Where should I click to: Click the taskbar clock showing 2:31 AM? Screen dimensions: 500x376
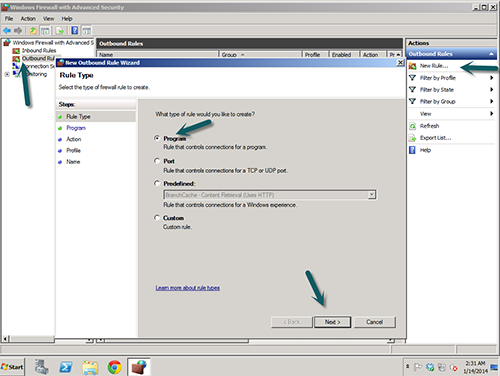pos(476,367)
